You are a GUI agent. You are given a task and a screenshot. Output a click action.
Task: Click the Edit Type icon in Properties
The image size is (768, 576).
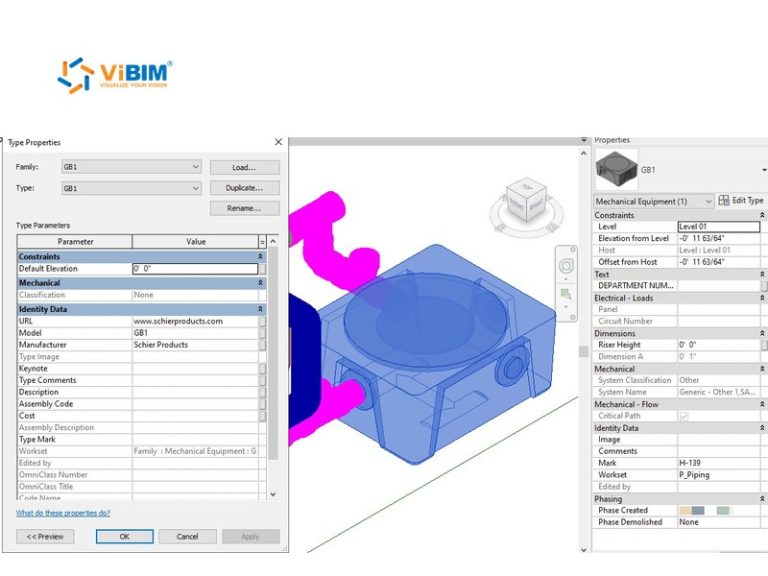point(723,200)
